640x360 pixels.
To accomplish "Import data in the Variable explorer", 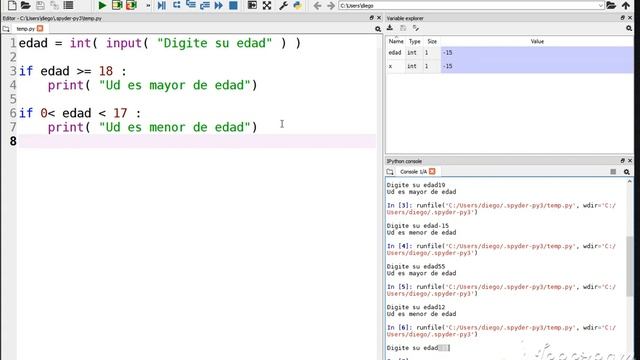I will pyautogui.click(x=390, y=28).
